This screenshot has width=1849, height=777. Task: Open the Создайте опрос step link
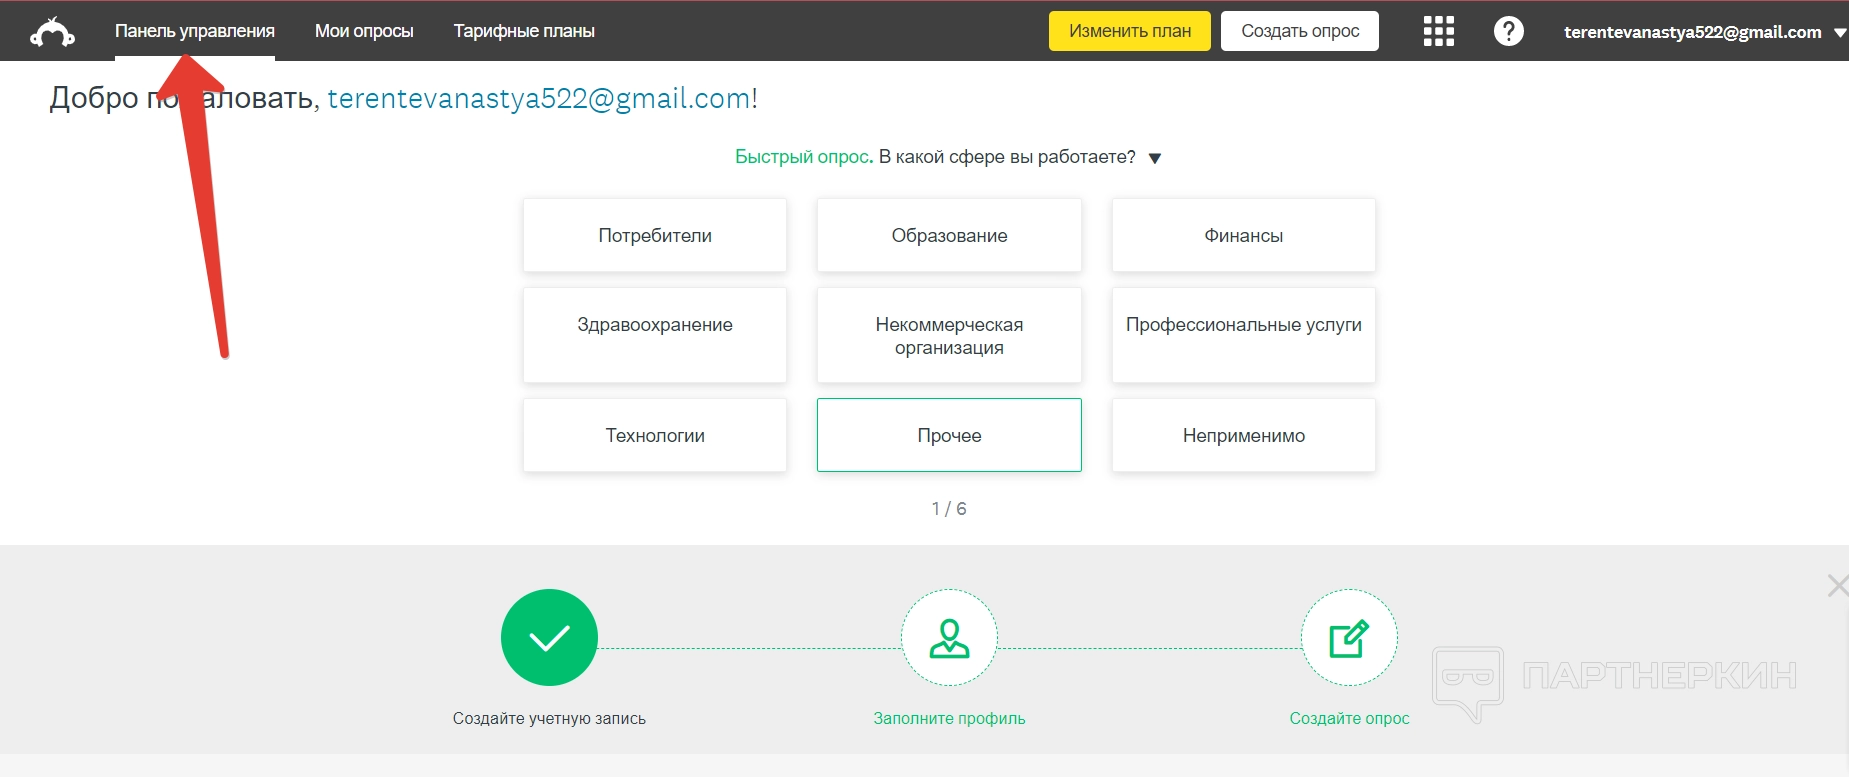pyautogui.click(x=1349, y=718)
